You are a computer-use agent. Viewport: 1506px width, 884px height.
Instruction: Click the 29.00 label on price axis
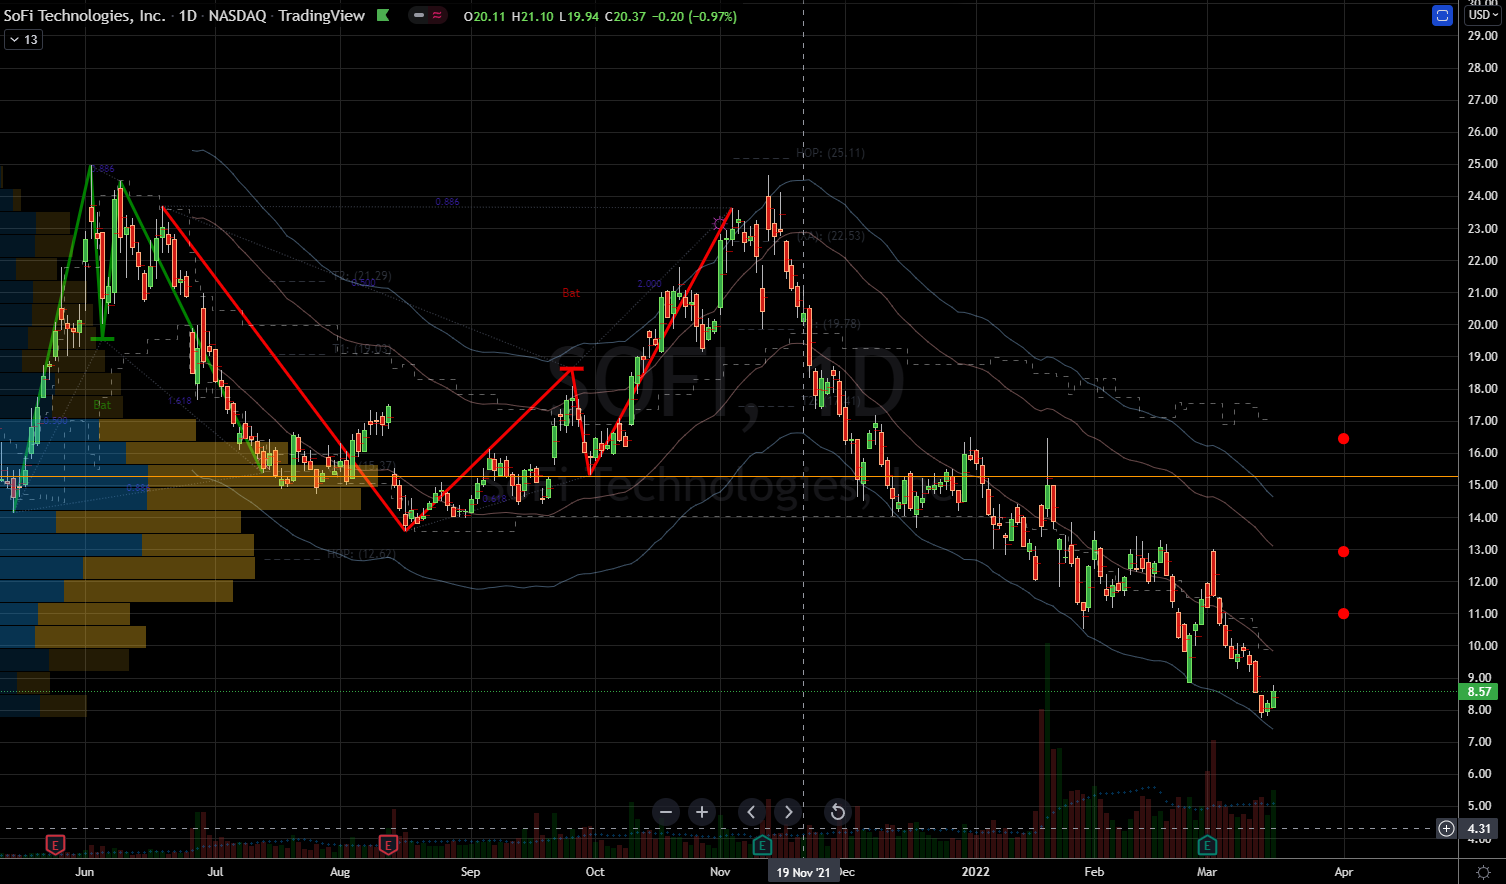(x=1481, y=36)
